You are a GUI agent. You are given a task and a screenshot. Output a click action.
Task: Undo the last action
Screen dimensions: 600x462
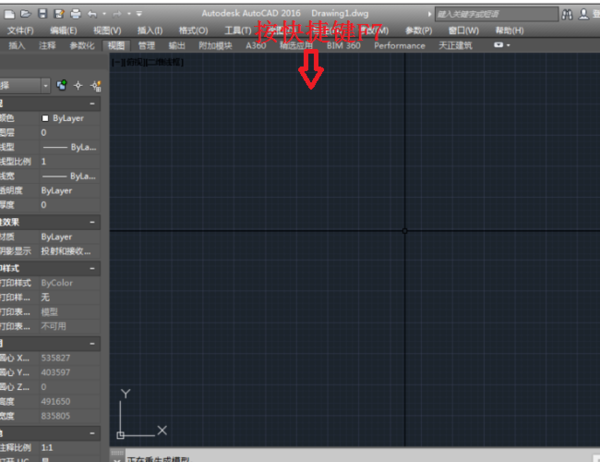click(x=92, y=14)
